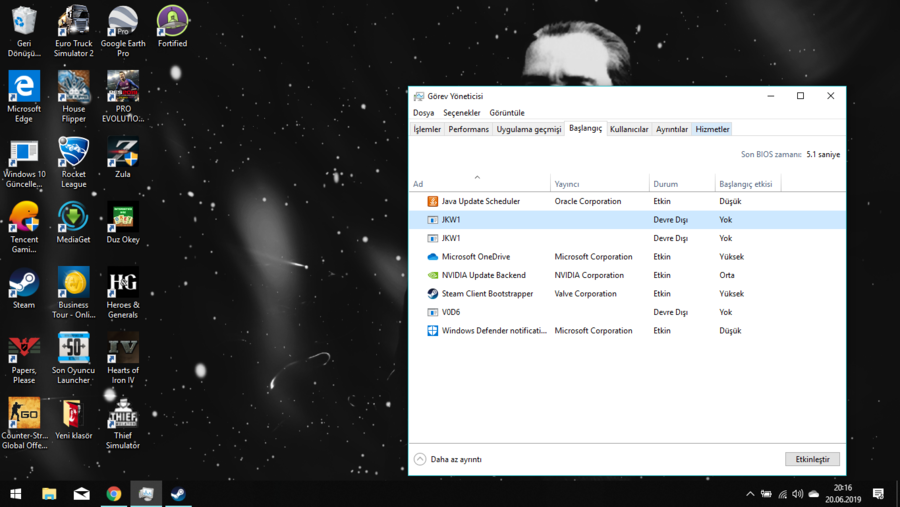Viewport: 900px width, 507px height.
Task: Switch to the İşlemler tab
Action: coord(427,129)
